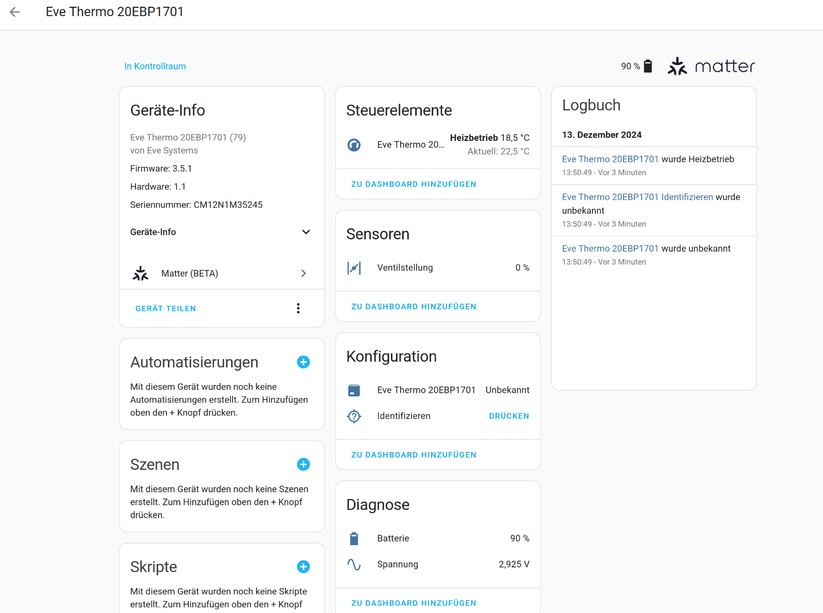The image size is (823, 613).
Task: Open the three-dot overflow menu
Action: coord(298,308)
